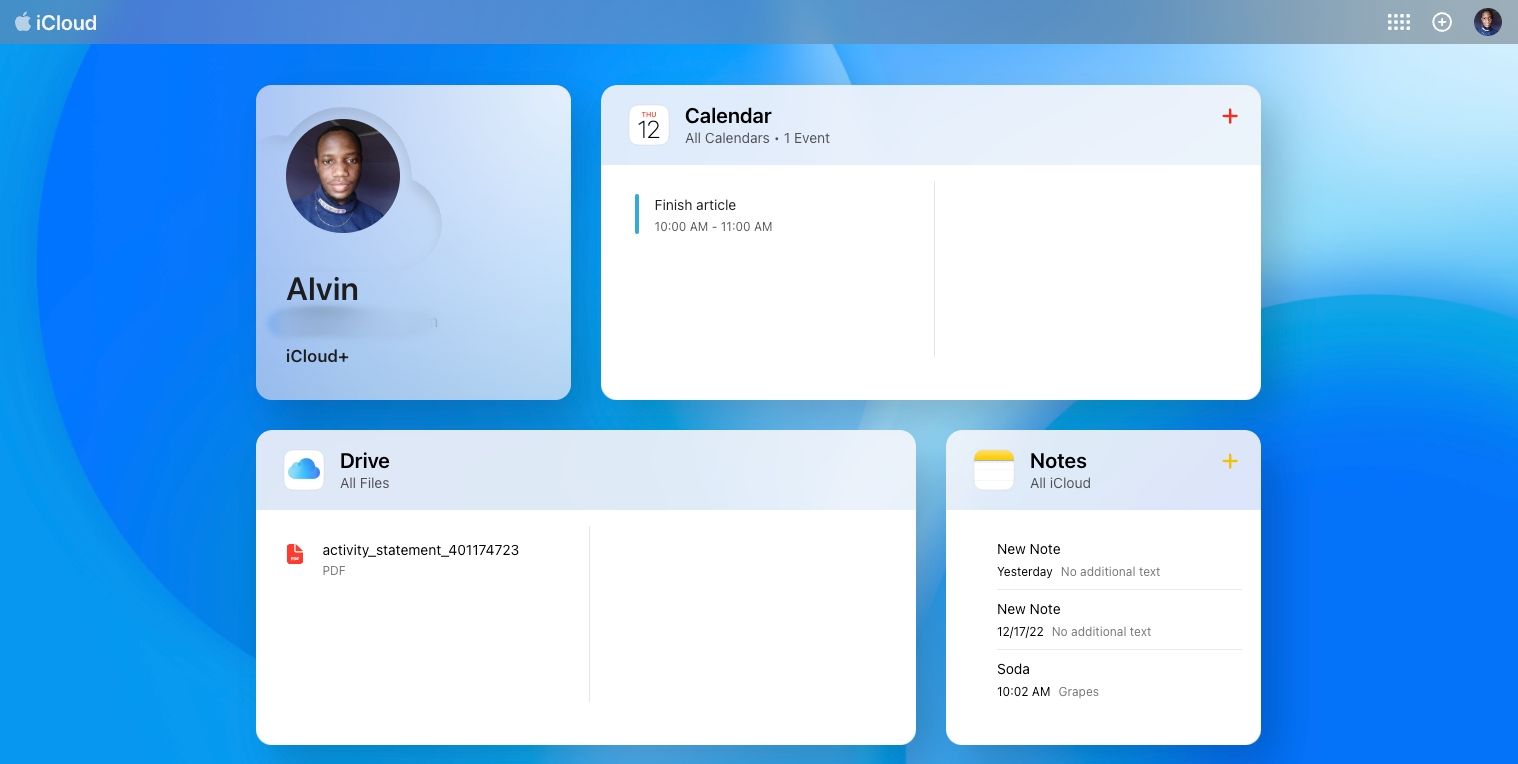Open the All Files view in Drive
The height and width of the screenshot is (764, 1518).
point(364,483)
